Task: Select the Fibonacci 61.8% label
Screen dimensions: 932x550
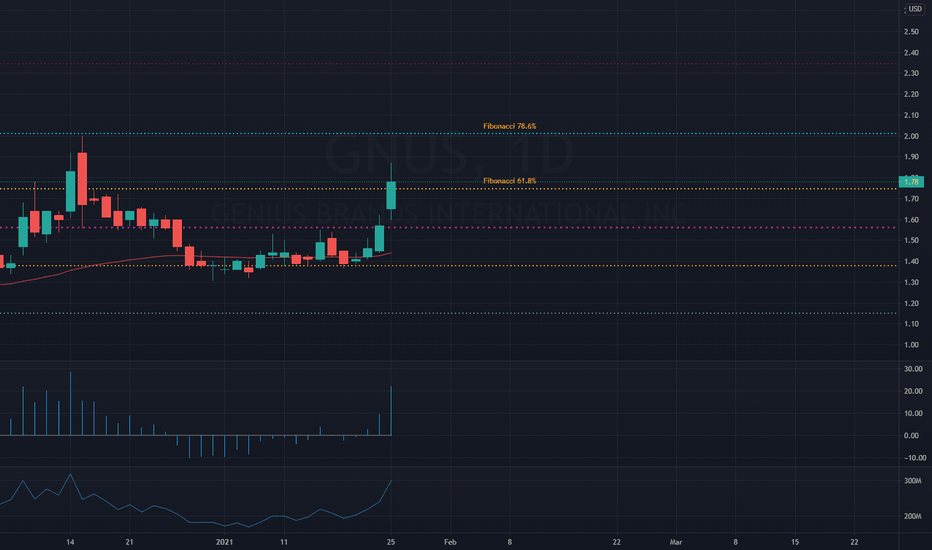Action: (509, 181)
